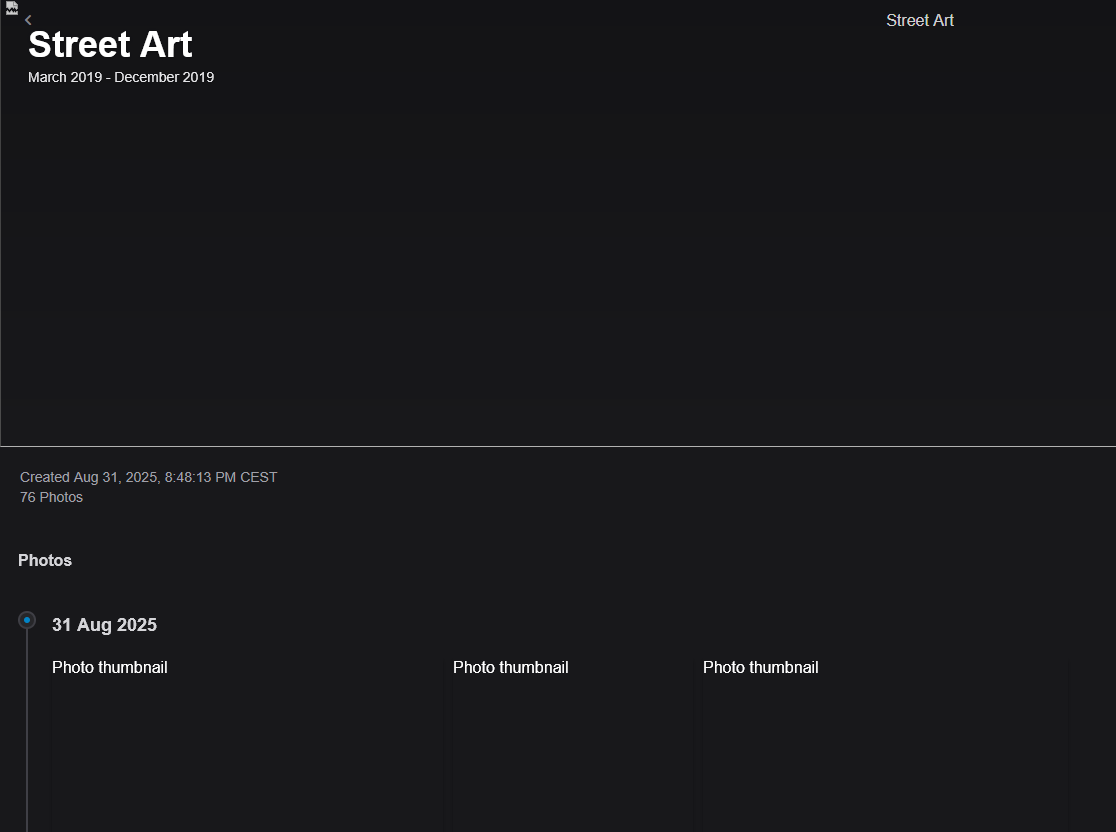1116x832 pixels.
Task: Open the middle photo thumbnail
Action: coord(571,750)
